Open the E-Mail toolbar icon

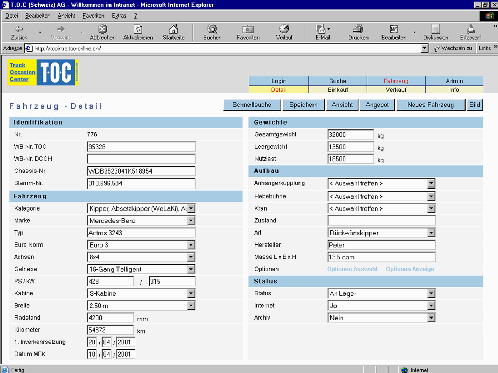click(322, 32)
